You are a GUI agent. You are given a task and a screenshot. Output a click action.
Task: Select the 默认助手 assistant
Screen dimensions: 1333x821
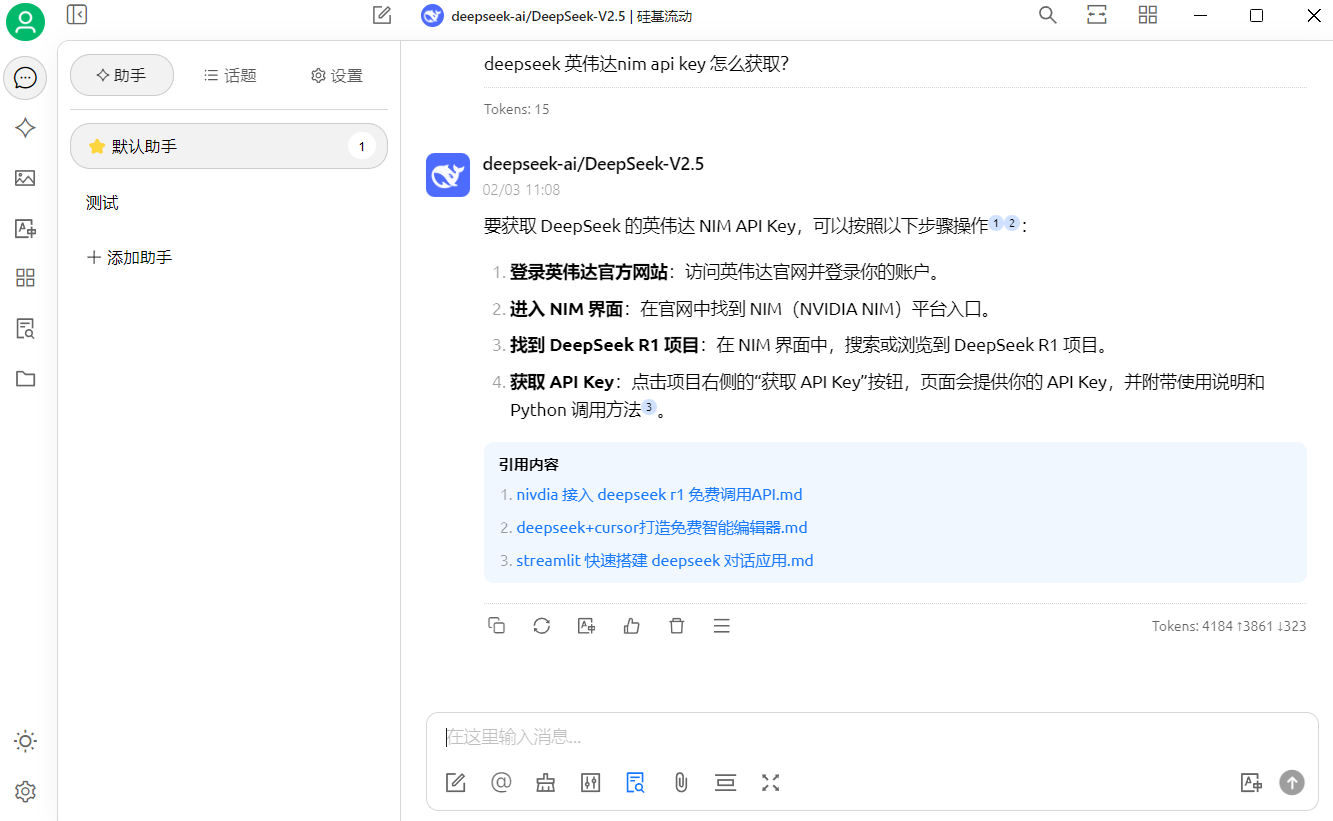click(229, 146)
